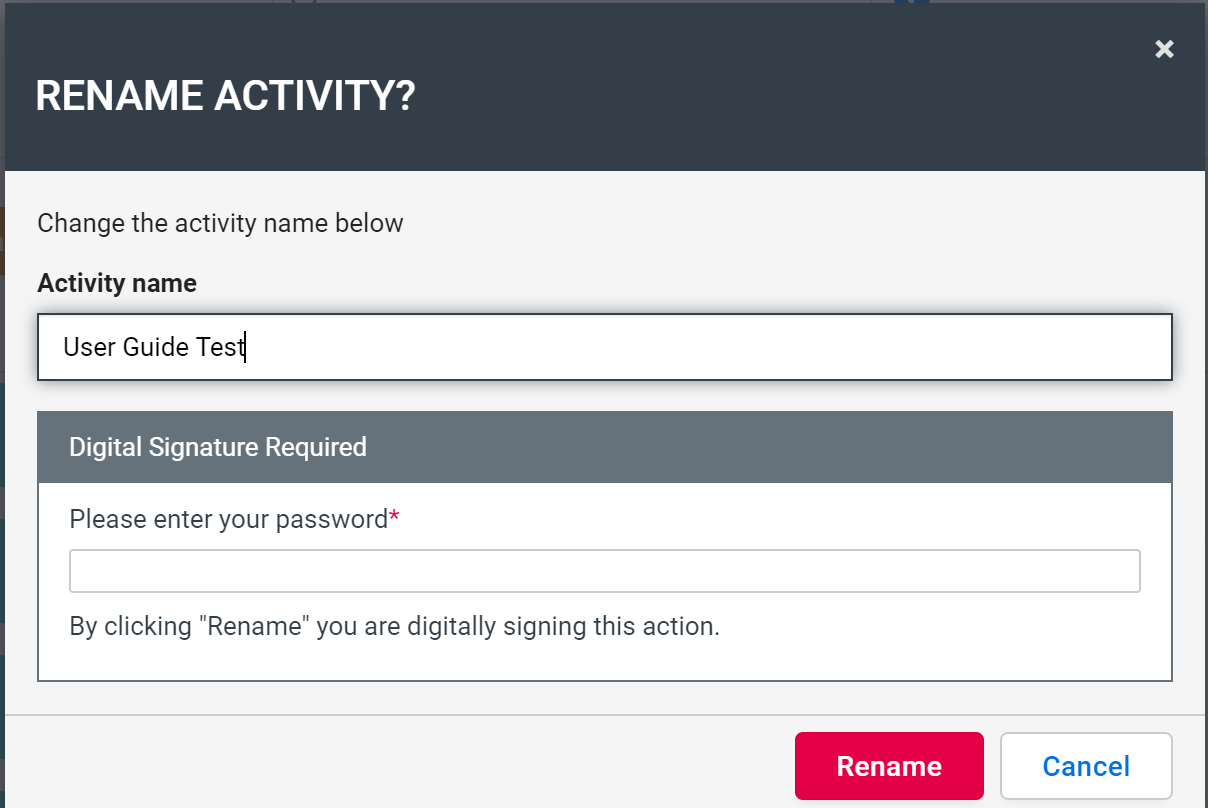Click the "Change the activity name below" text
The height and width of the screenshot is (808, 1208).
click(x=220, y=223)
